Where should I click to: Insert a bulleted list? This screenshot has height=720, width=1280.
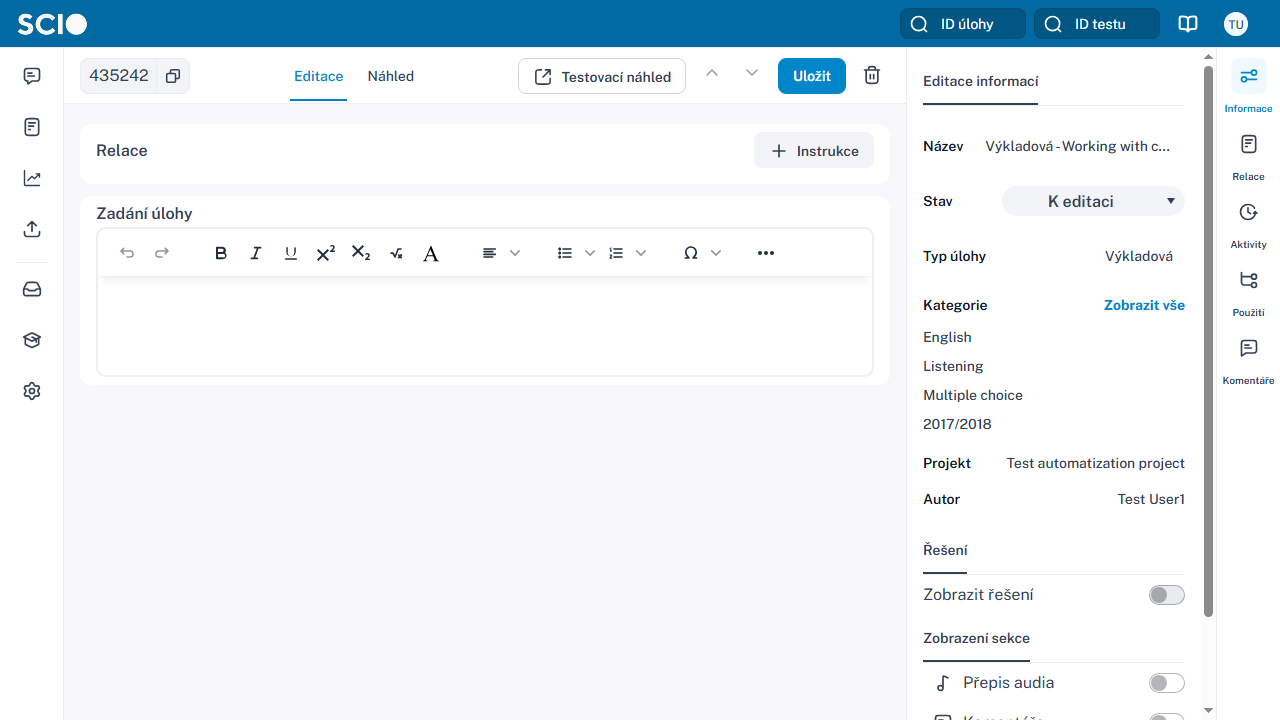pyautogui.click(x=565, y=253)
